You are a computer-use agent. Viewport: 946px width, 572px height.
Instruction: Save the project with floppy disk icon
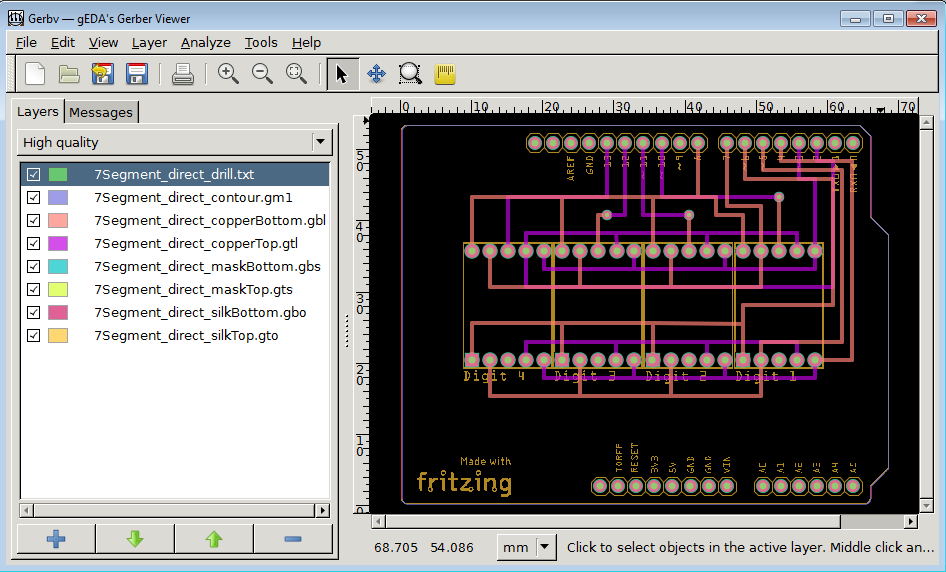(137, 74)
